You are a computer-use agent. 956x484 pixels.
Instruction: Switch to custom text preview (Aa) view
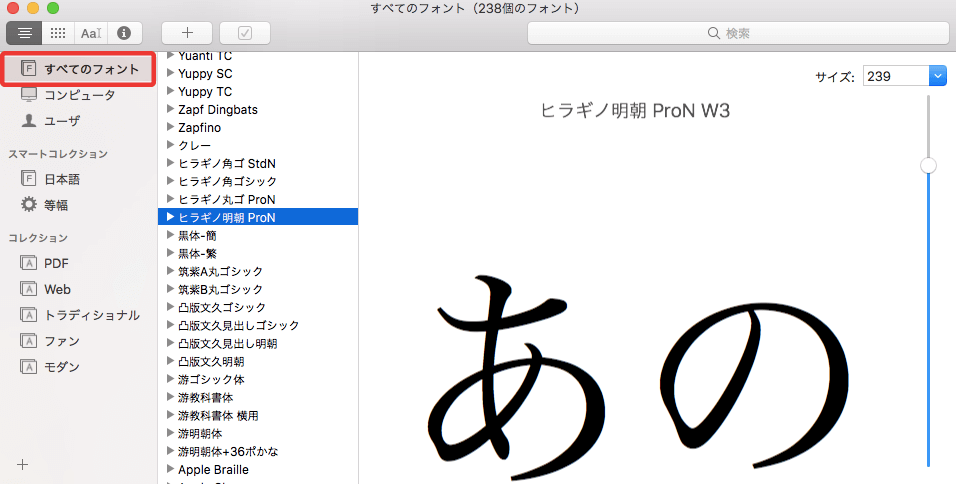[91, 32]
